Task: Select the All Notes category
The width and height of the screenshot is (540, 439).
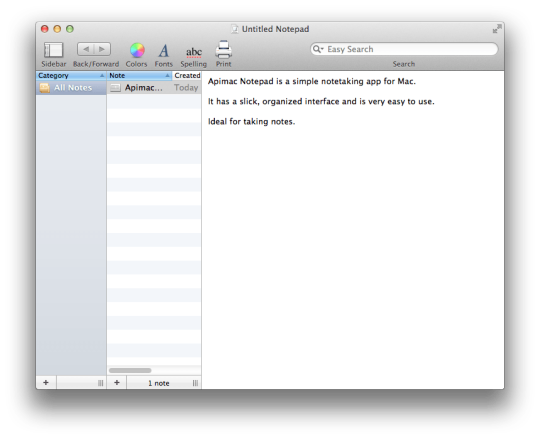Action: coord(71,88)
